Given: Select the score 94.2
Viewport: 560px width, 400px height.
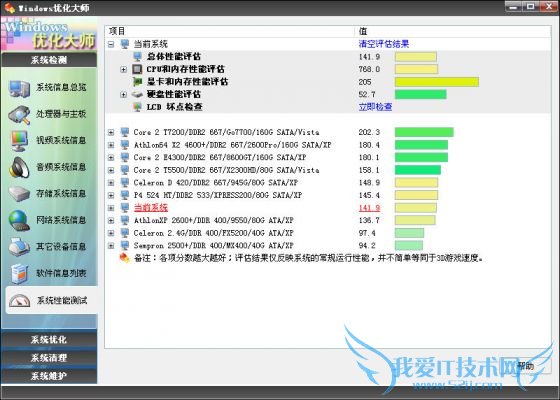Looking at the screenshot, I should click(x=367, y=246).
